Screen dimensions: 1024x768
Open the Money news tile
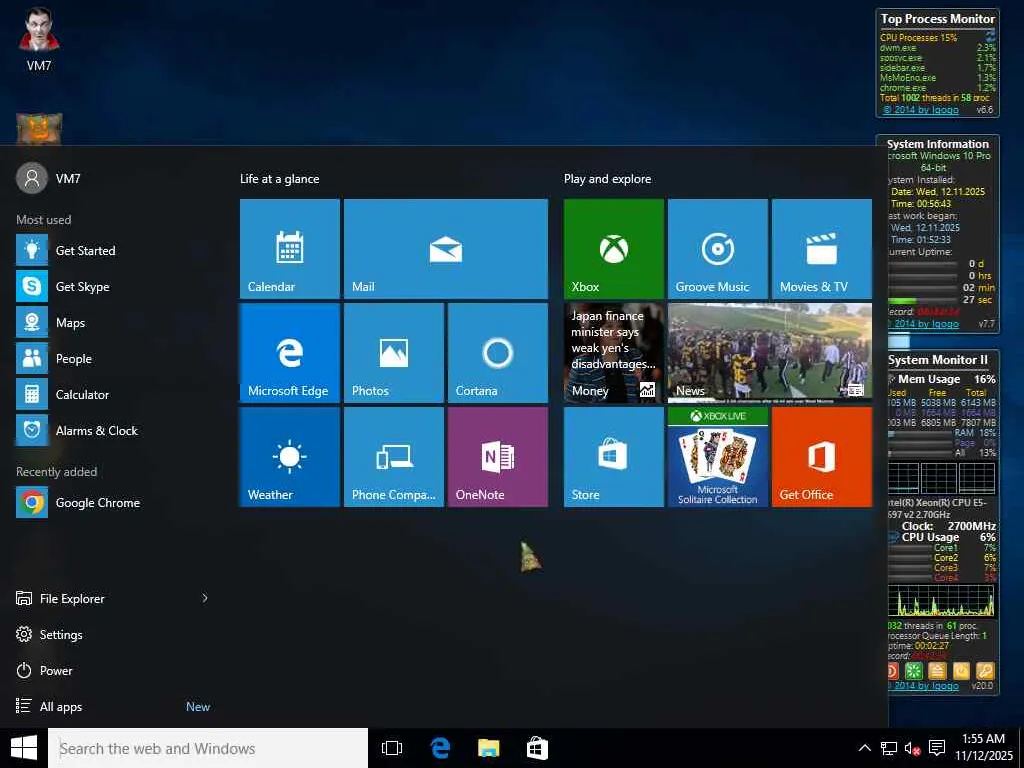click(x=613, y=353)
